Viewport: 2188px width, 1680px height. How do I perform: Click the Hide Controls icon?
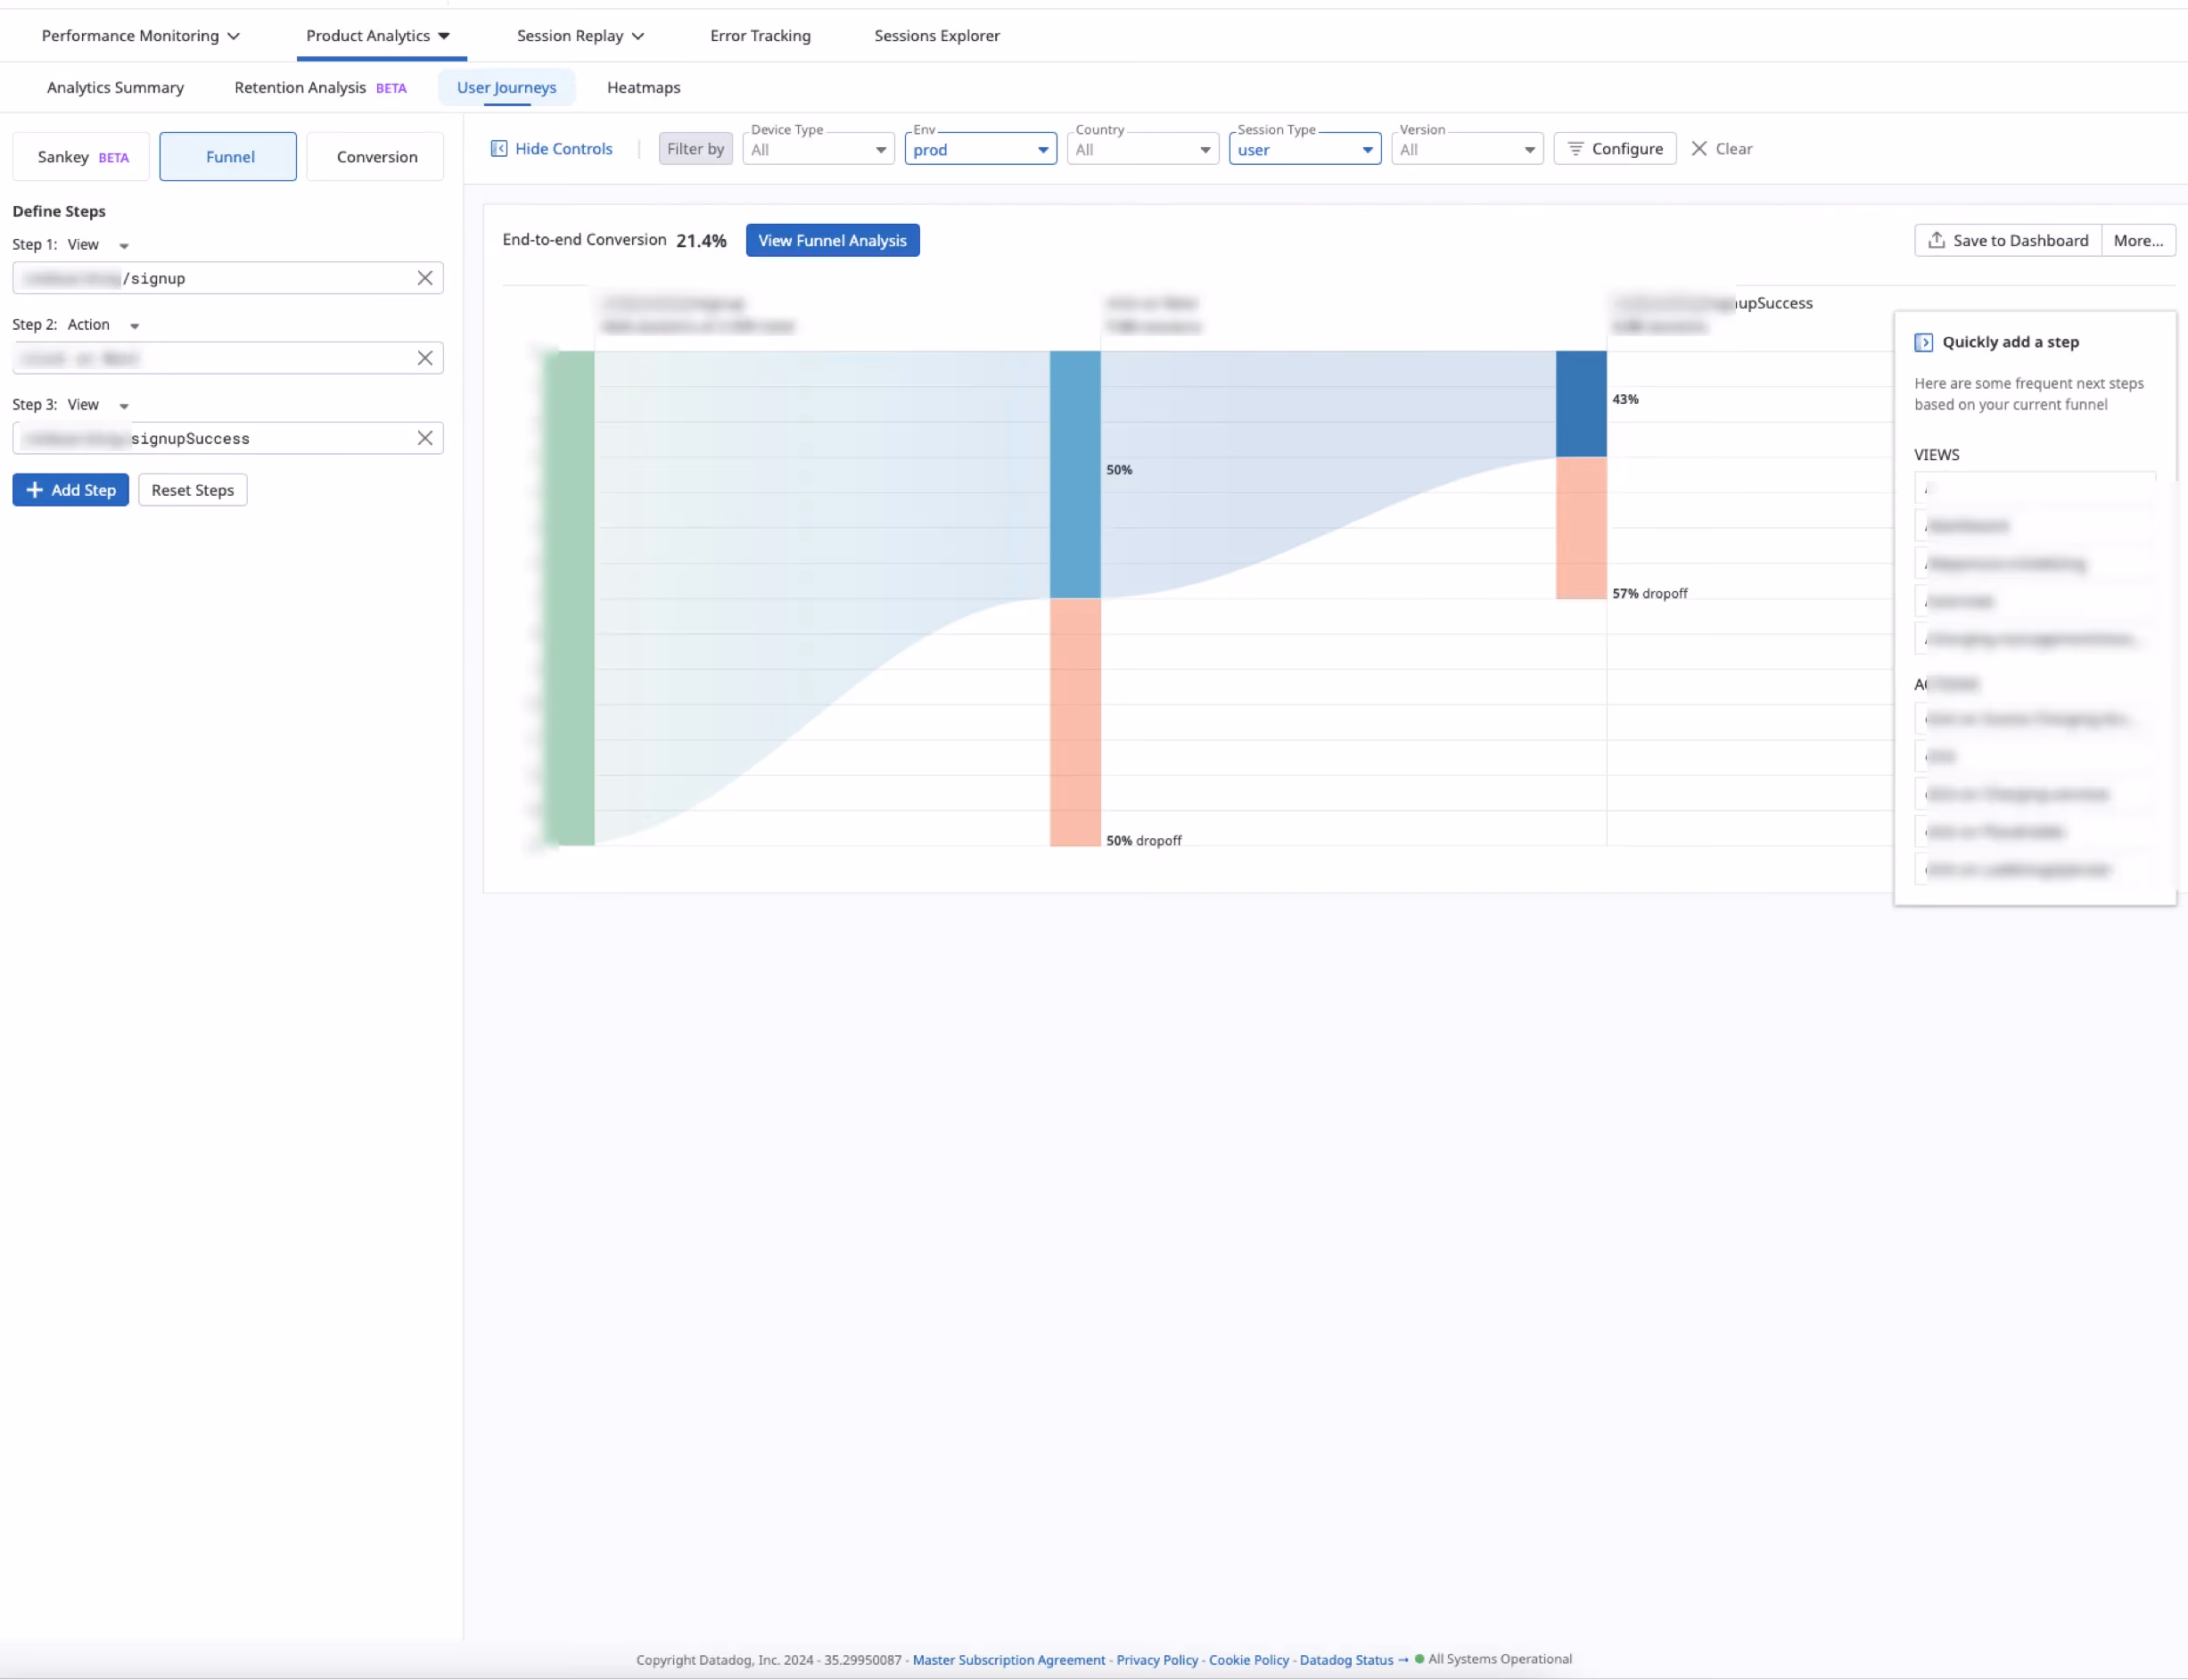(x=499, y=148)
